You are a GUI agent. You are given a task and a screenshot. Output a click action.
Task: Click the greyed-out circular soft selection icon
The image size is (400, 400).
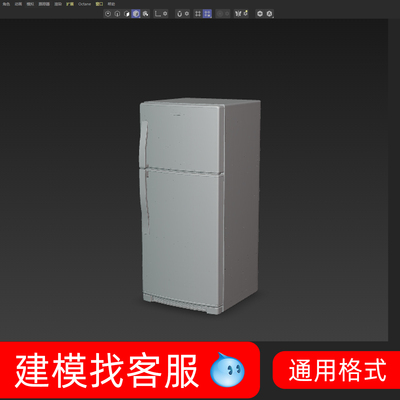219,14
